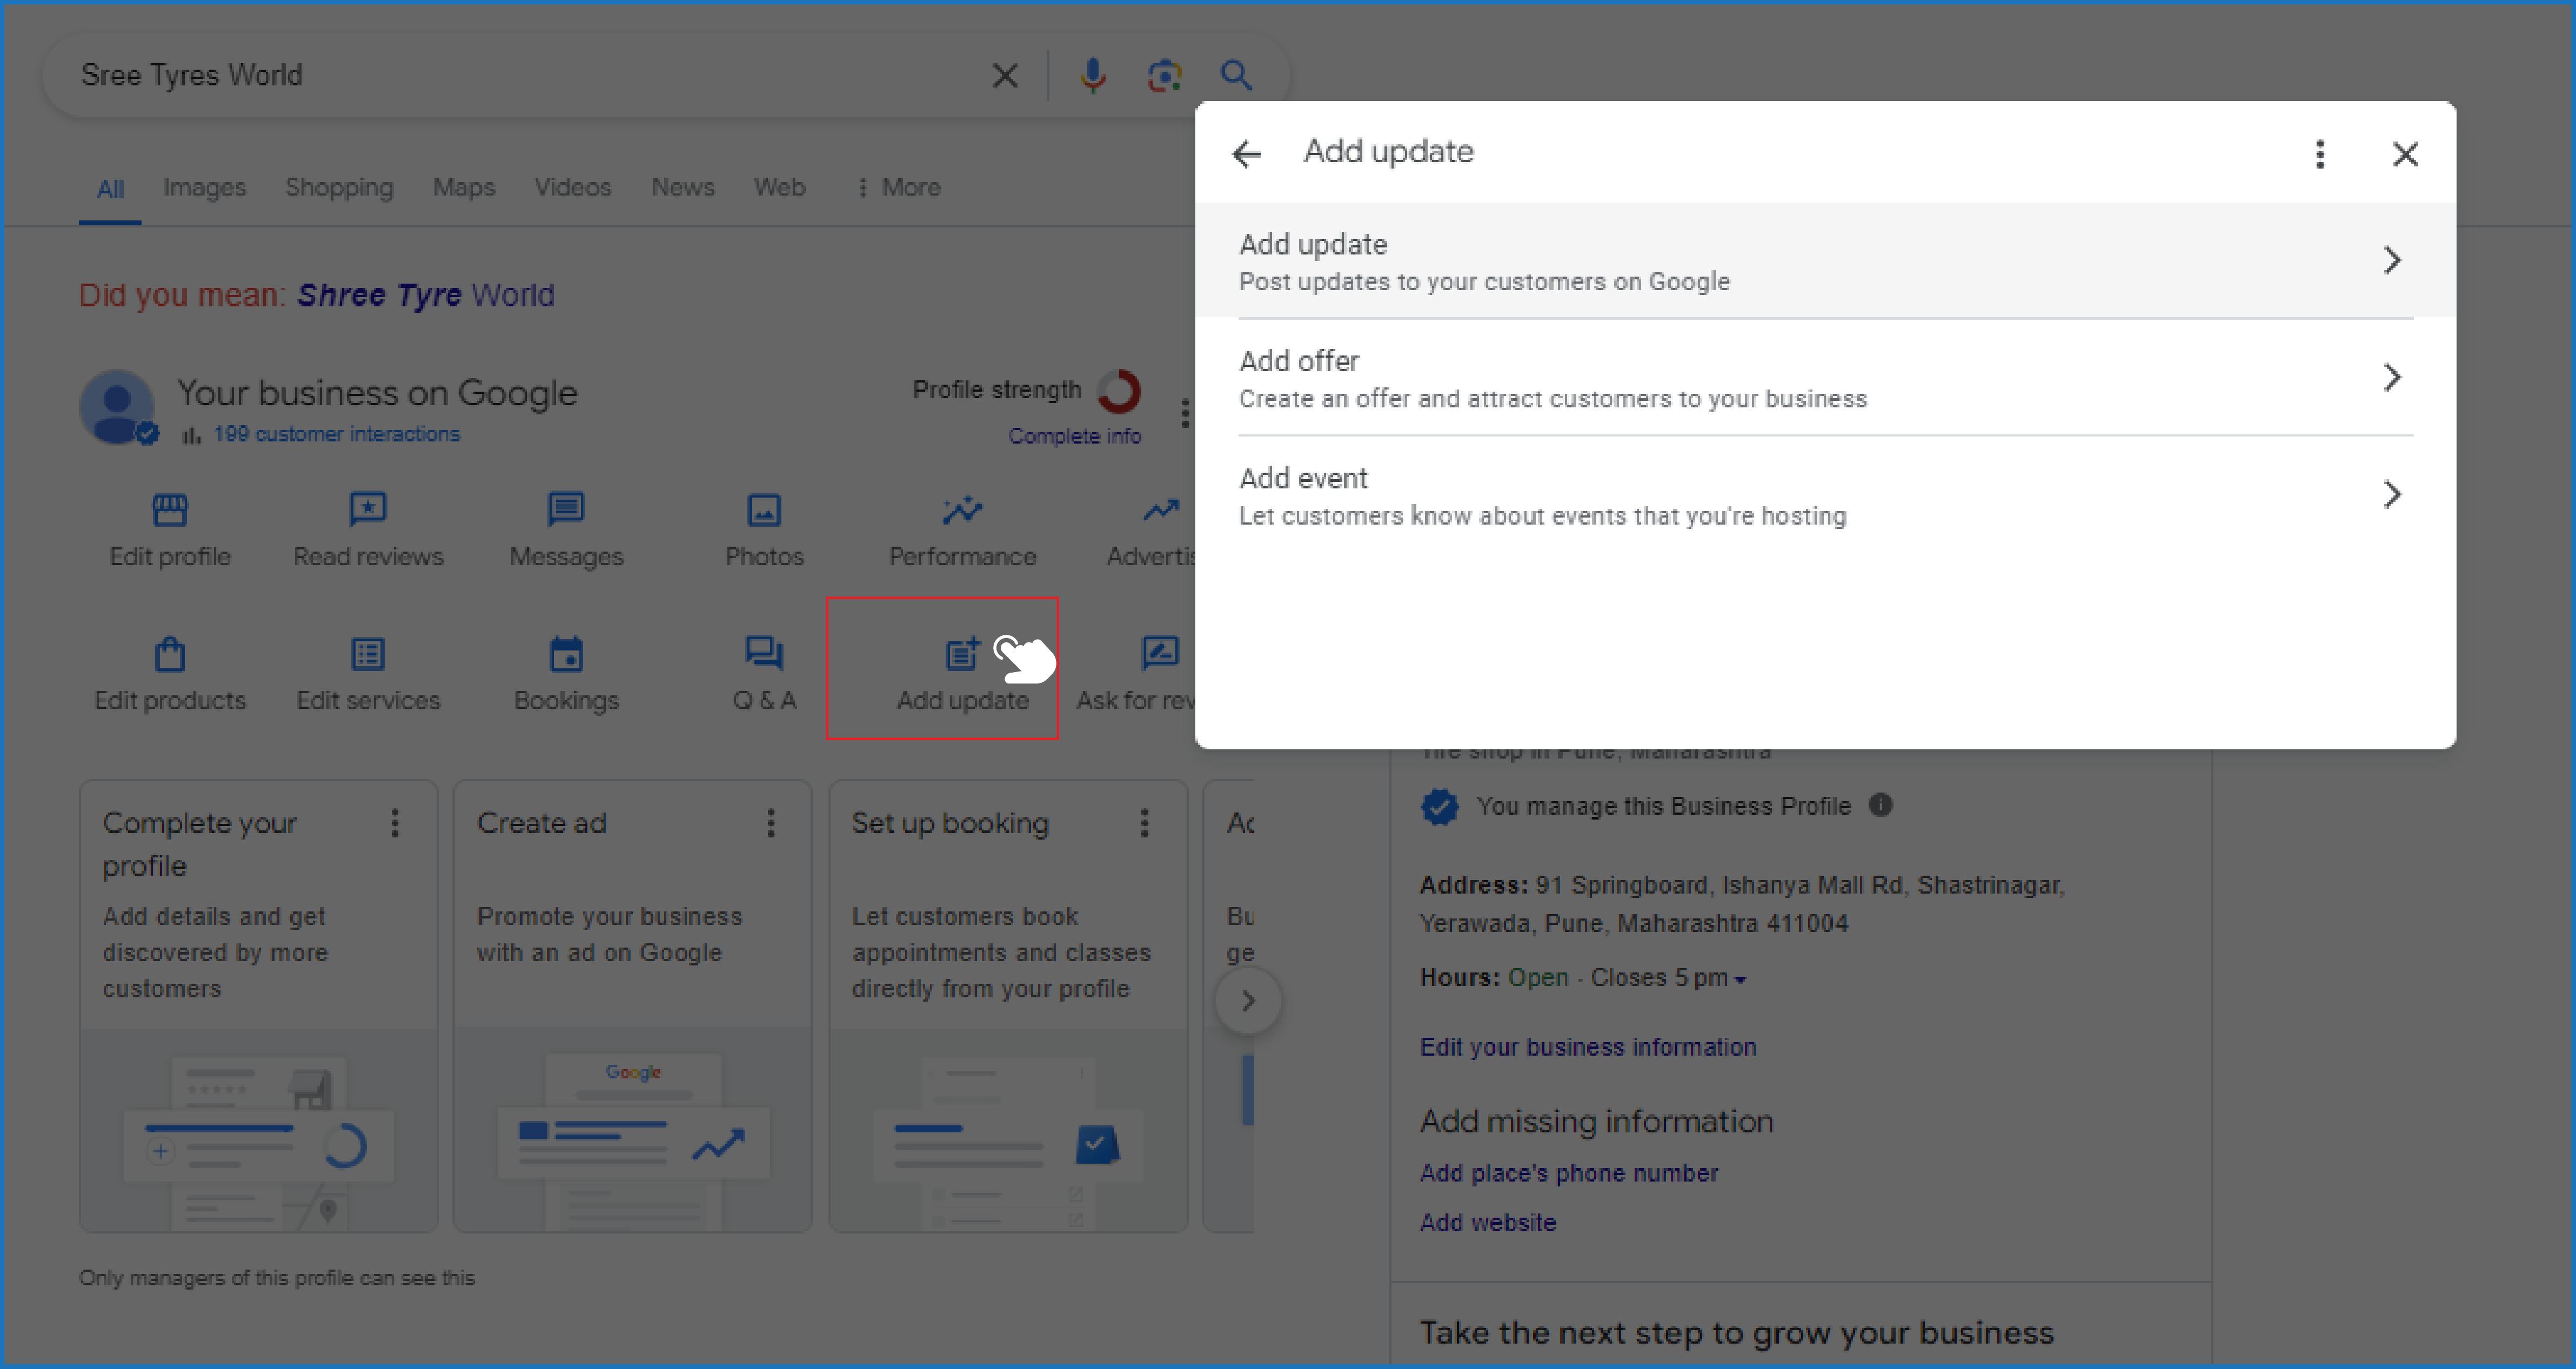This screenshot has height=1369, width=2576.
Task: Open 199 customer interactions link
Action: (x=337, y=434)
